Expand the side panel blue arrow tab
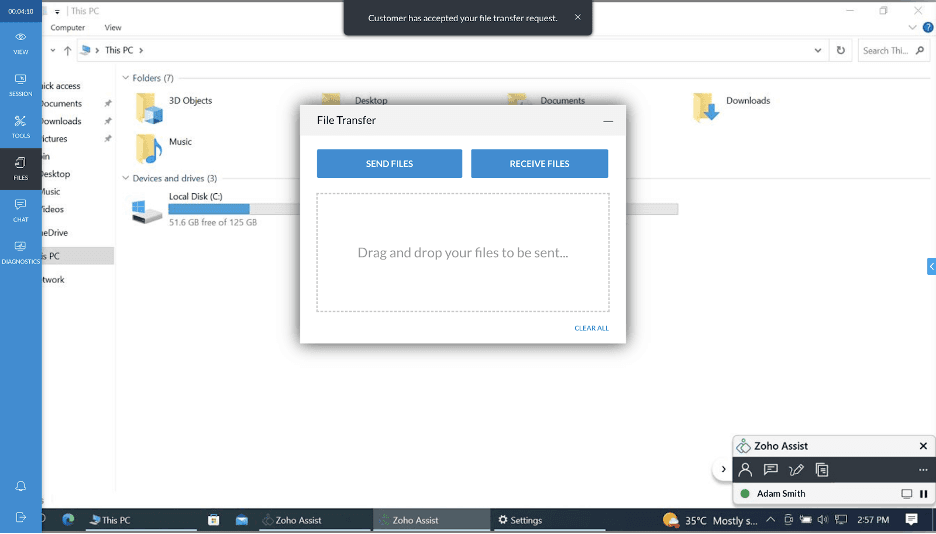Viewport: 936px width, 534px height. pos(931,266)
